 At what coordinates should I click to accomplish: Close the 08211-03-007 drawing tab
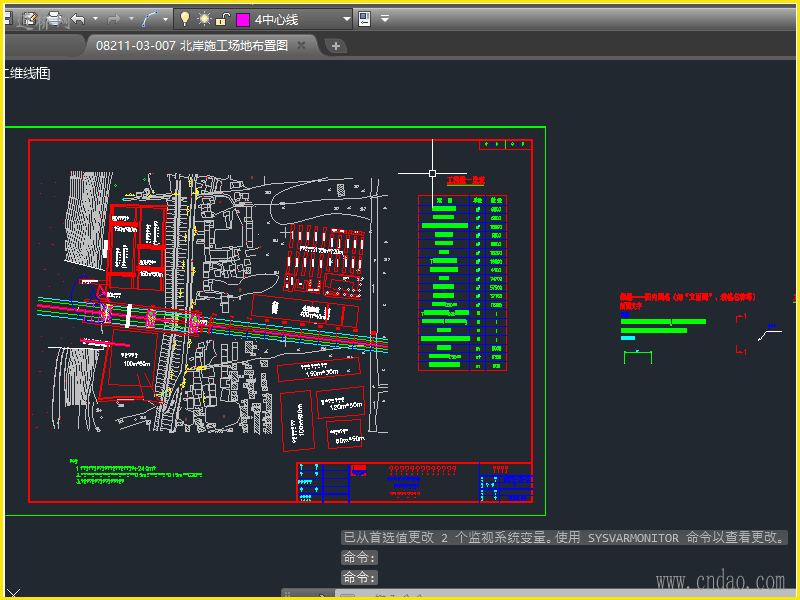pyautogui.click(x=302, y=45)
